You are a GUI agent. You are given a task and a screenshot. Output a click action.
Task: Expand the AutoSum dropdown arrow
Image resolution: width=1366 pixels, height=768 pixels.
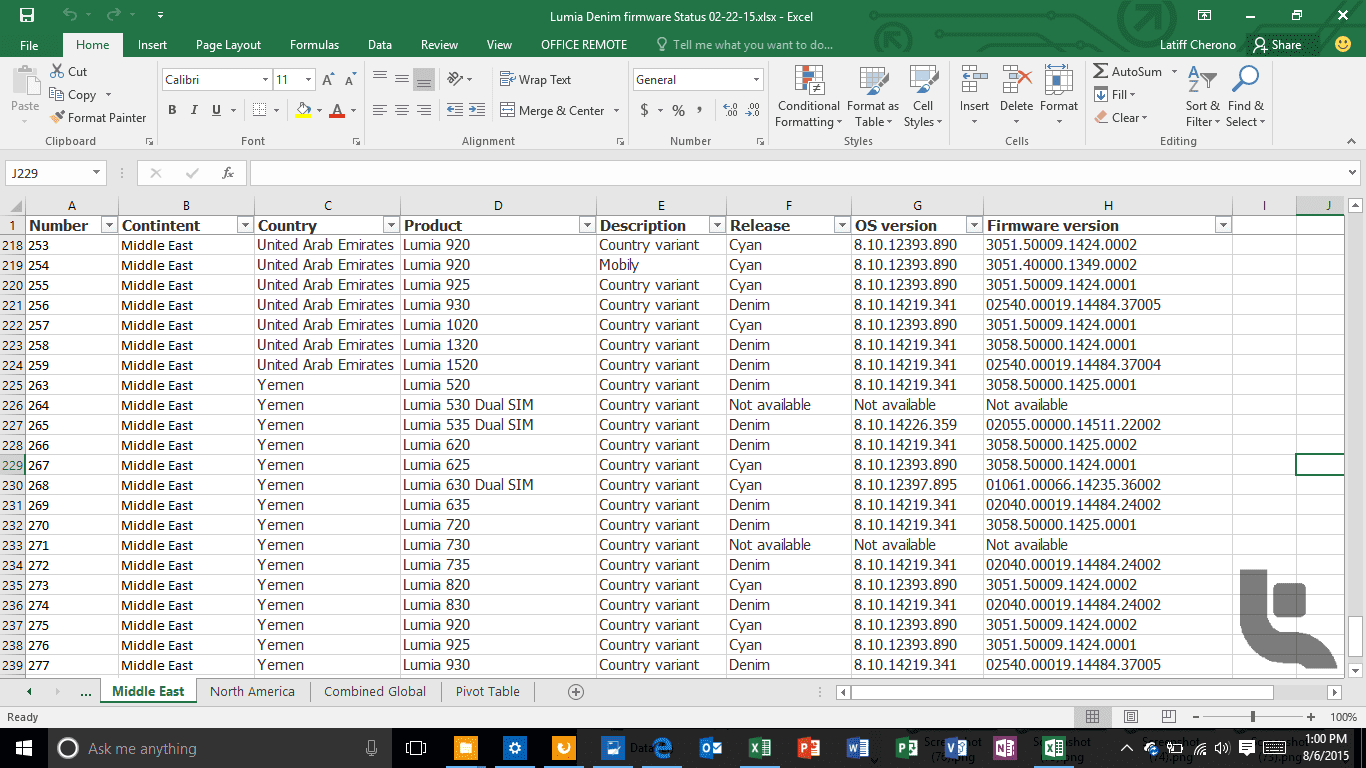pyautogui.click(x=1174, y=72)
